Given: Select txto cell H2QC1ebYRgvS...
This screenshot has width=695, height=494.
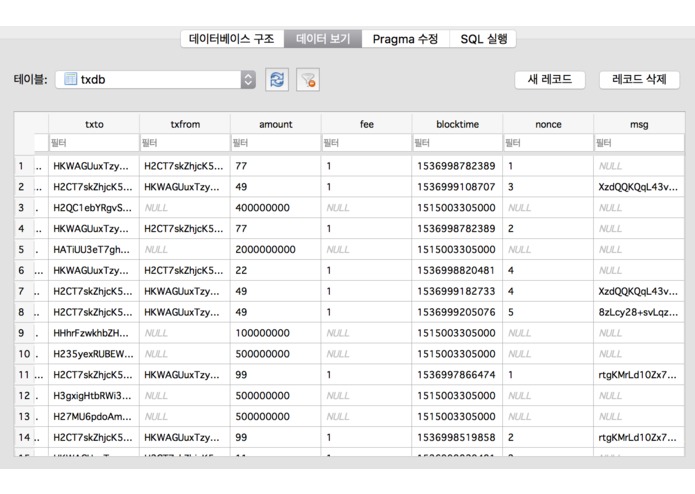Looking at the screenshot, I should point(94,208).
